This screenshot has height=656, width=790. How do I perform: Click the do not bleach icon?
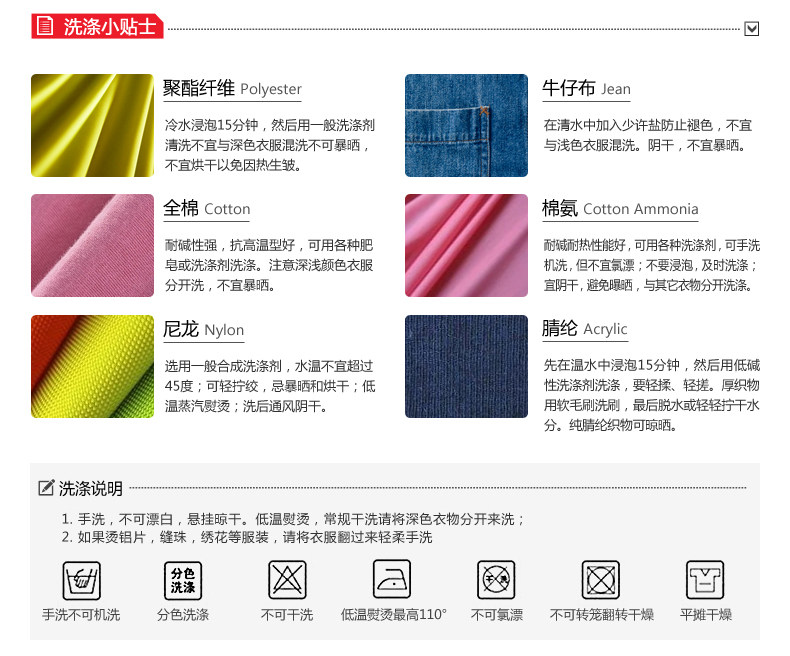(x=496, y=579)
